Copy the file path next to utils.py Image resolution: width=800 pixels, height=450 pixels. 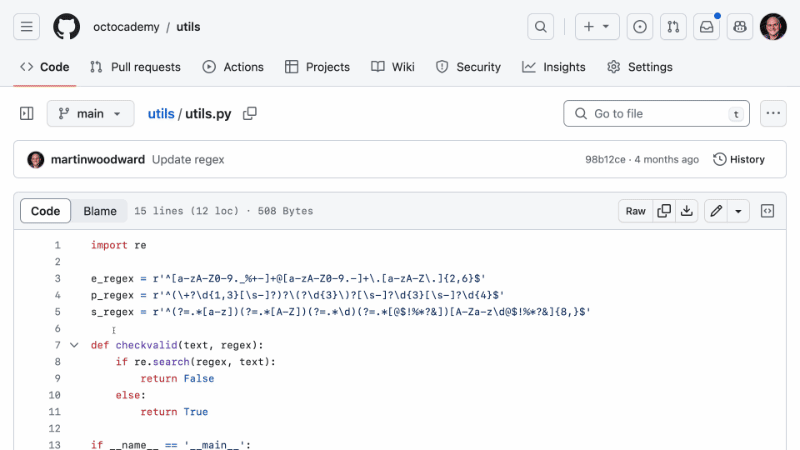pos(249,113)
